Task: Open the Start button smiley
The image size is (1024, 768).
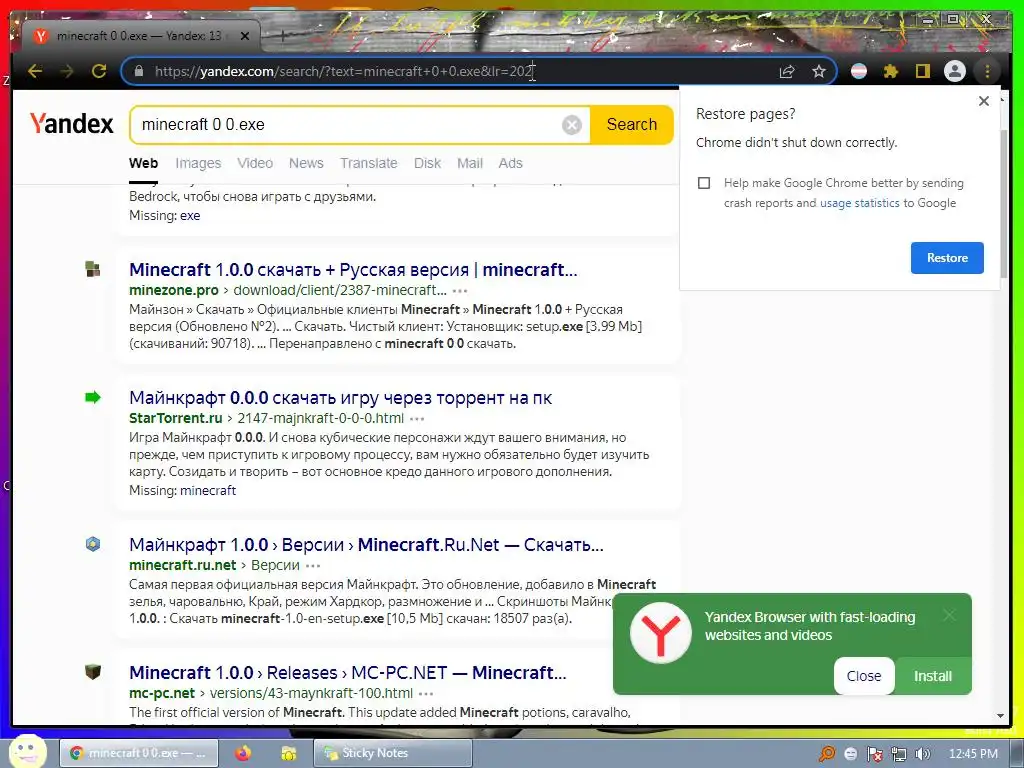Action: (x=27, y=752)
